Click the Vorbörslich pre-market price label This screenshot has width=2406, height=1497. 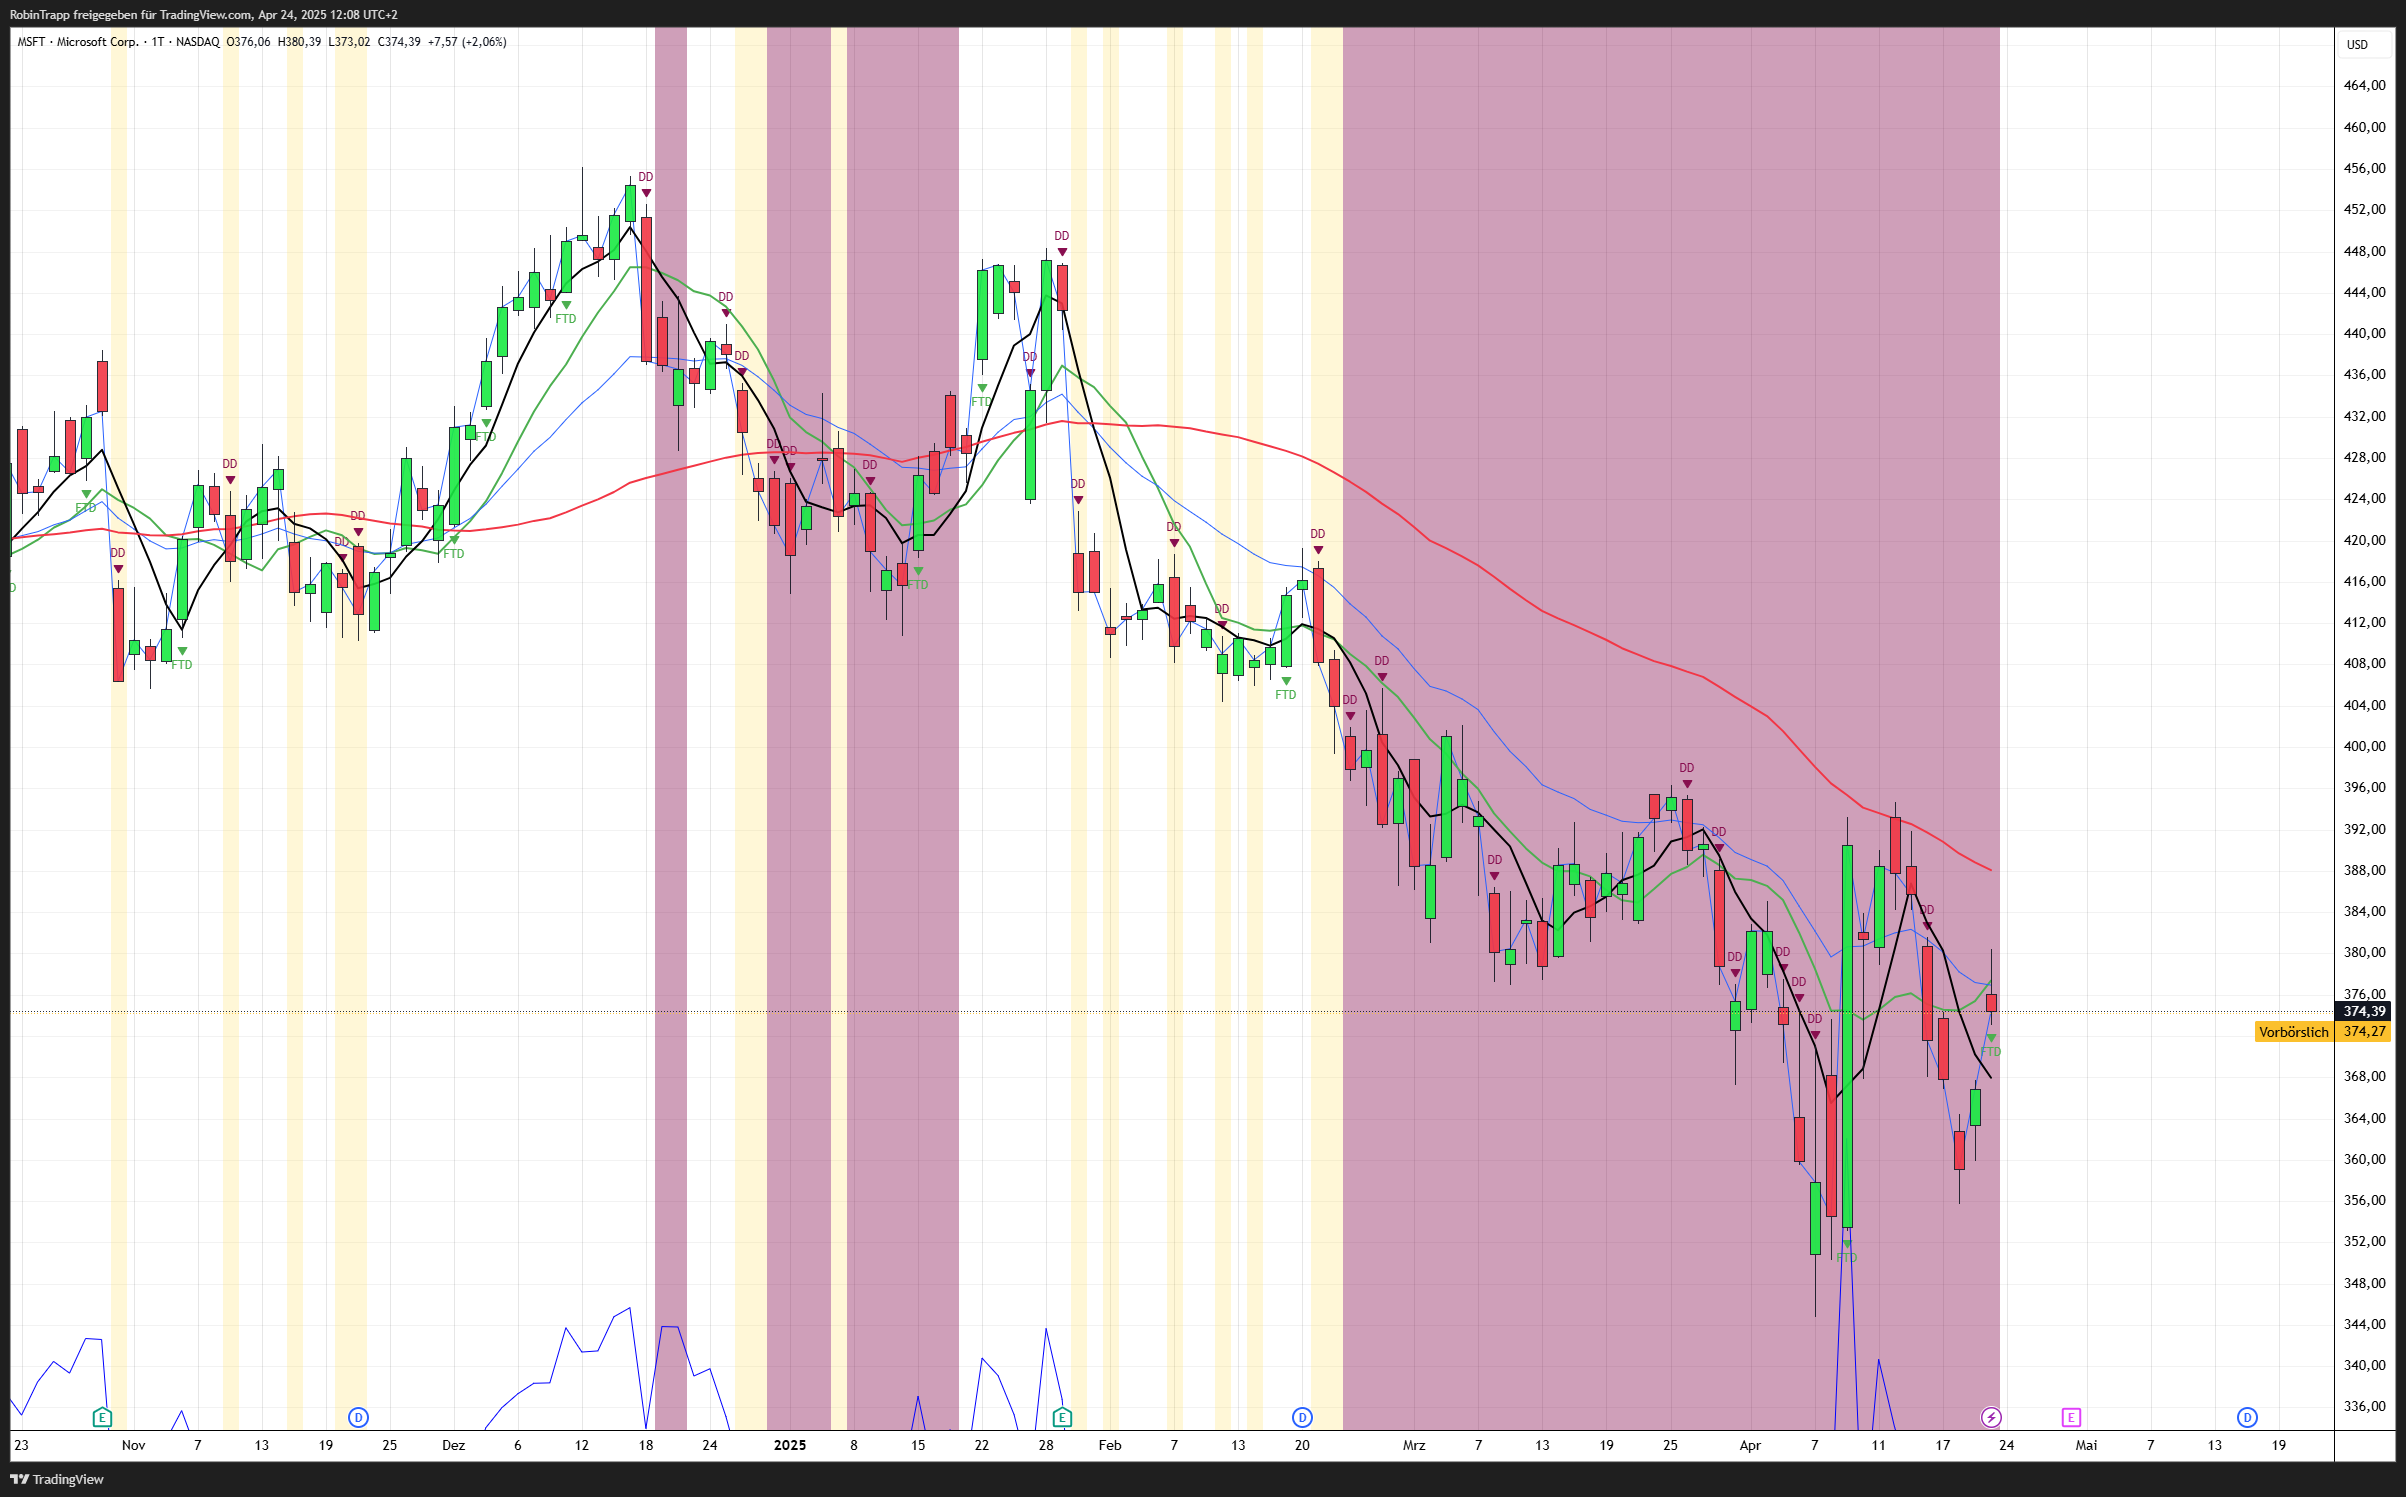tap(2294, 1032)
